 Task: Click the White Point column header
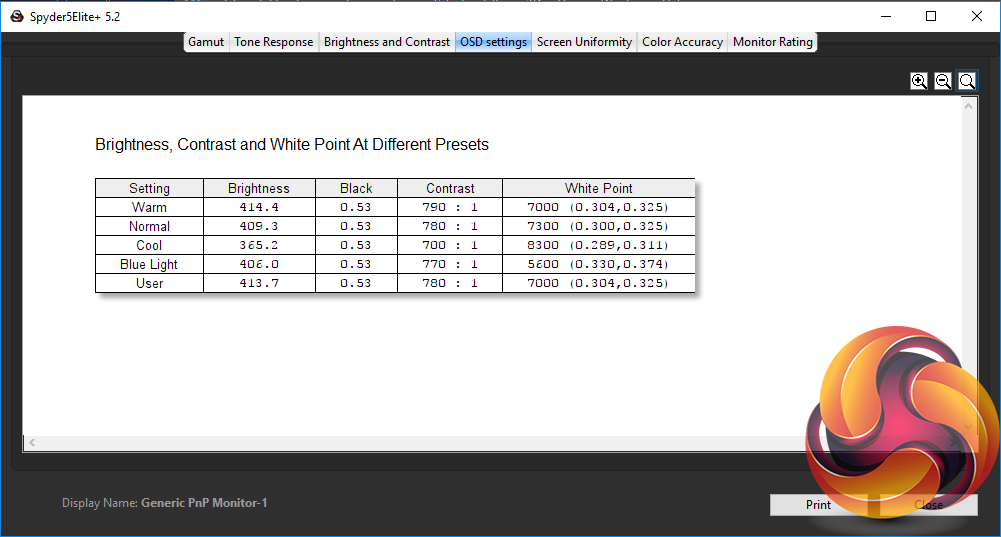click(x=598, y=188)
